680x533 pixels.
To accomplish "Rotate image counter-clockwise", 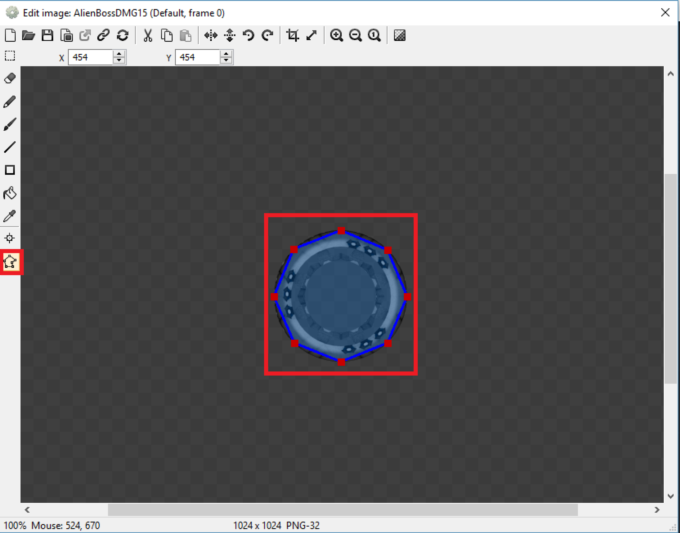I will click(x=248, y=35).
